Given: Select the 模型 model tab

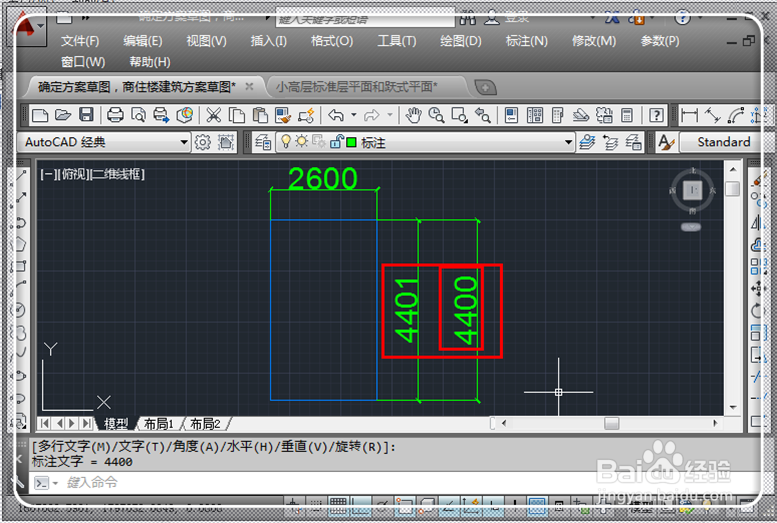Looking at the screenshot, I should coord(115,424).
